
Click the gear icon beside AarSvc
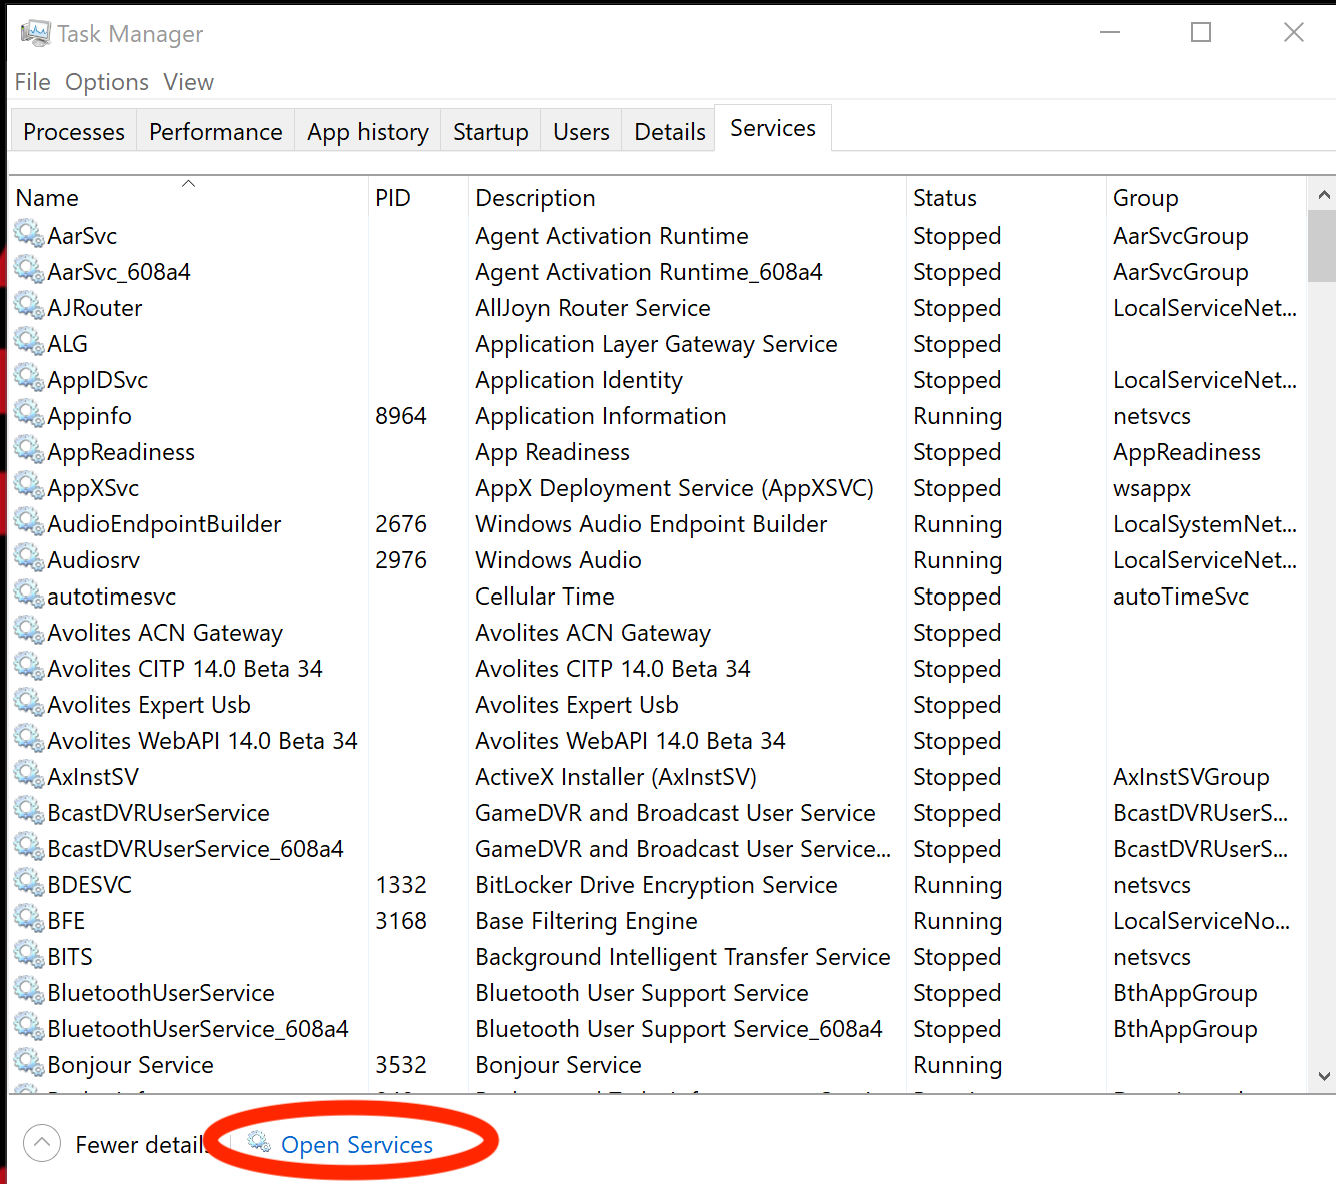(29, 235)
